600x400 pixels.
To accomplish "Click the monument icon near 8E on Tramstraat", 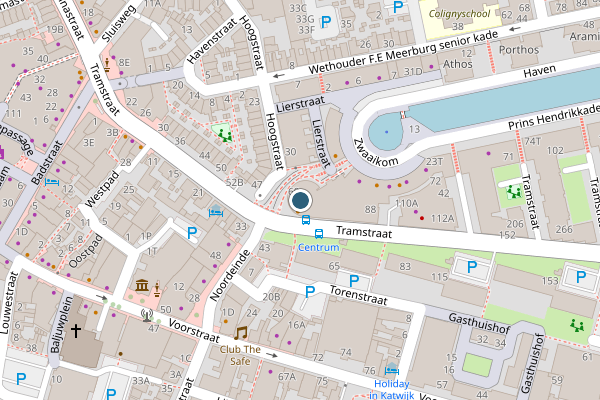I will 107,65.
